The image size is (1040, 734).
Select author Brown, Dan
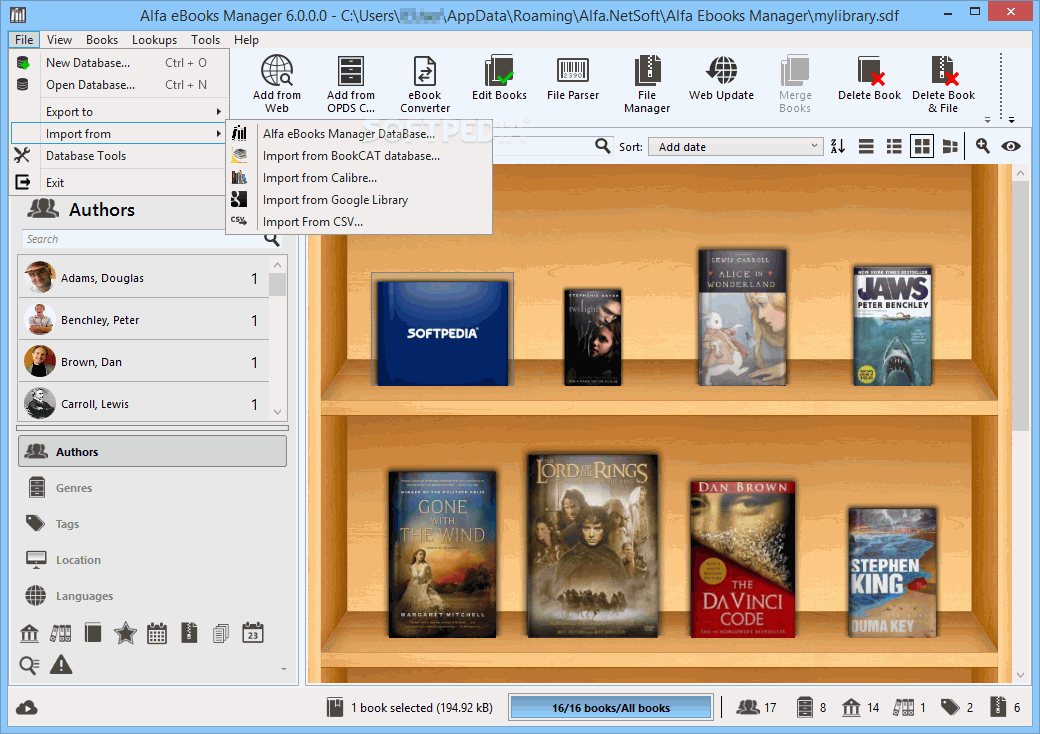[x=144, y=362]
